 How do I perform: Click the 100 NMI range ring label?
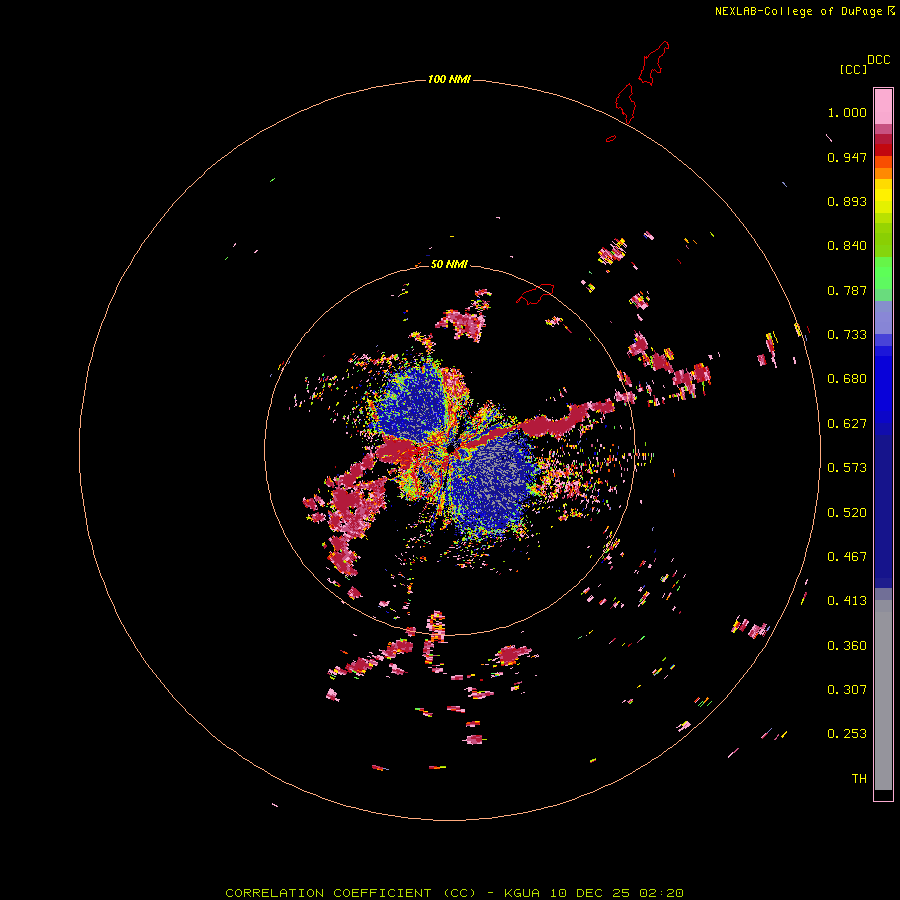tap(449, 79)
